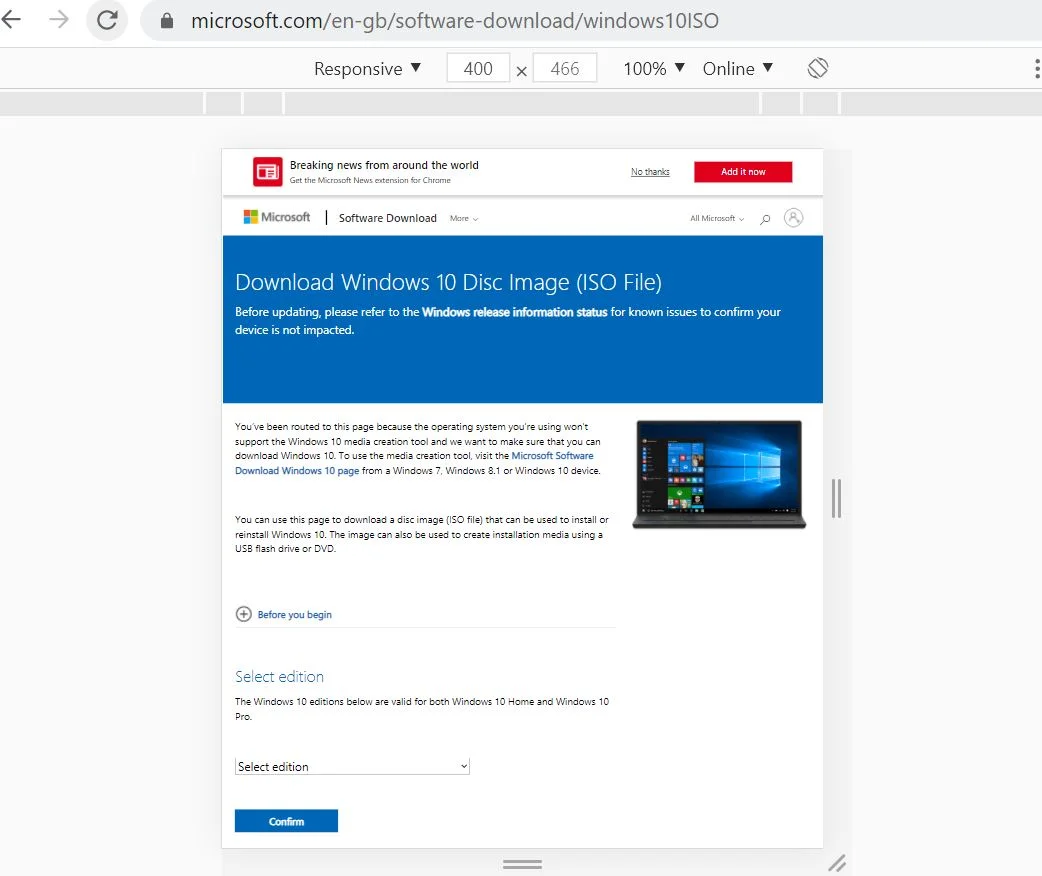Screen dimensions: 1042x876
Task: Click the address bar padlock icon
Action: [x=167, y=21]
